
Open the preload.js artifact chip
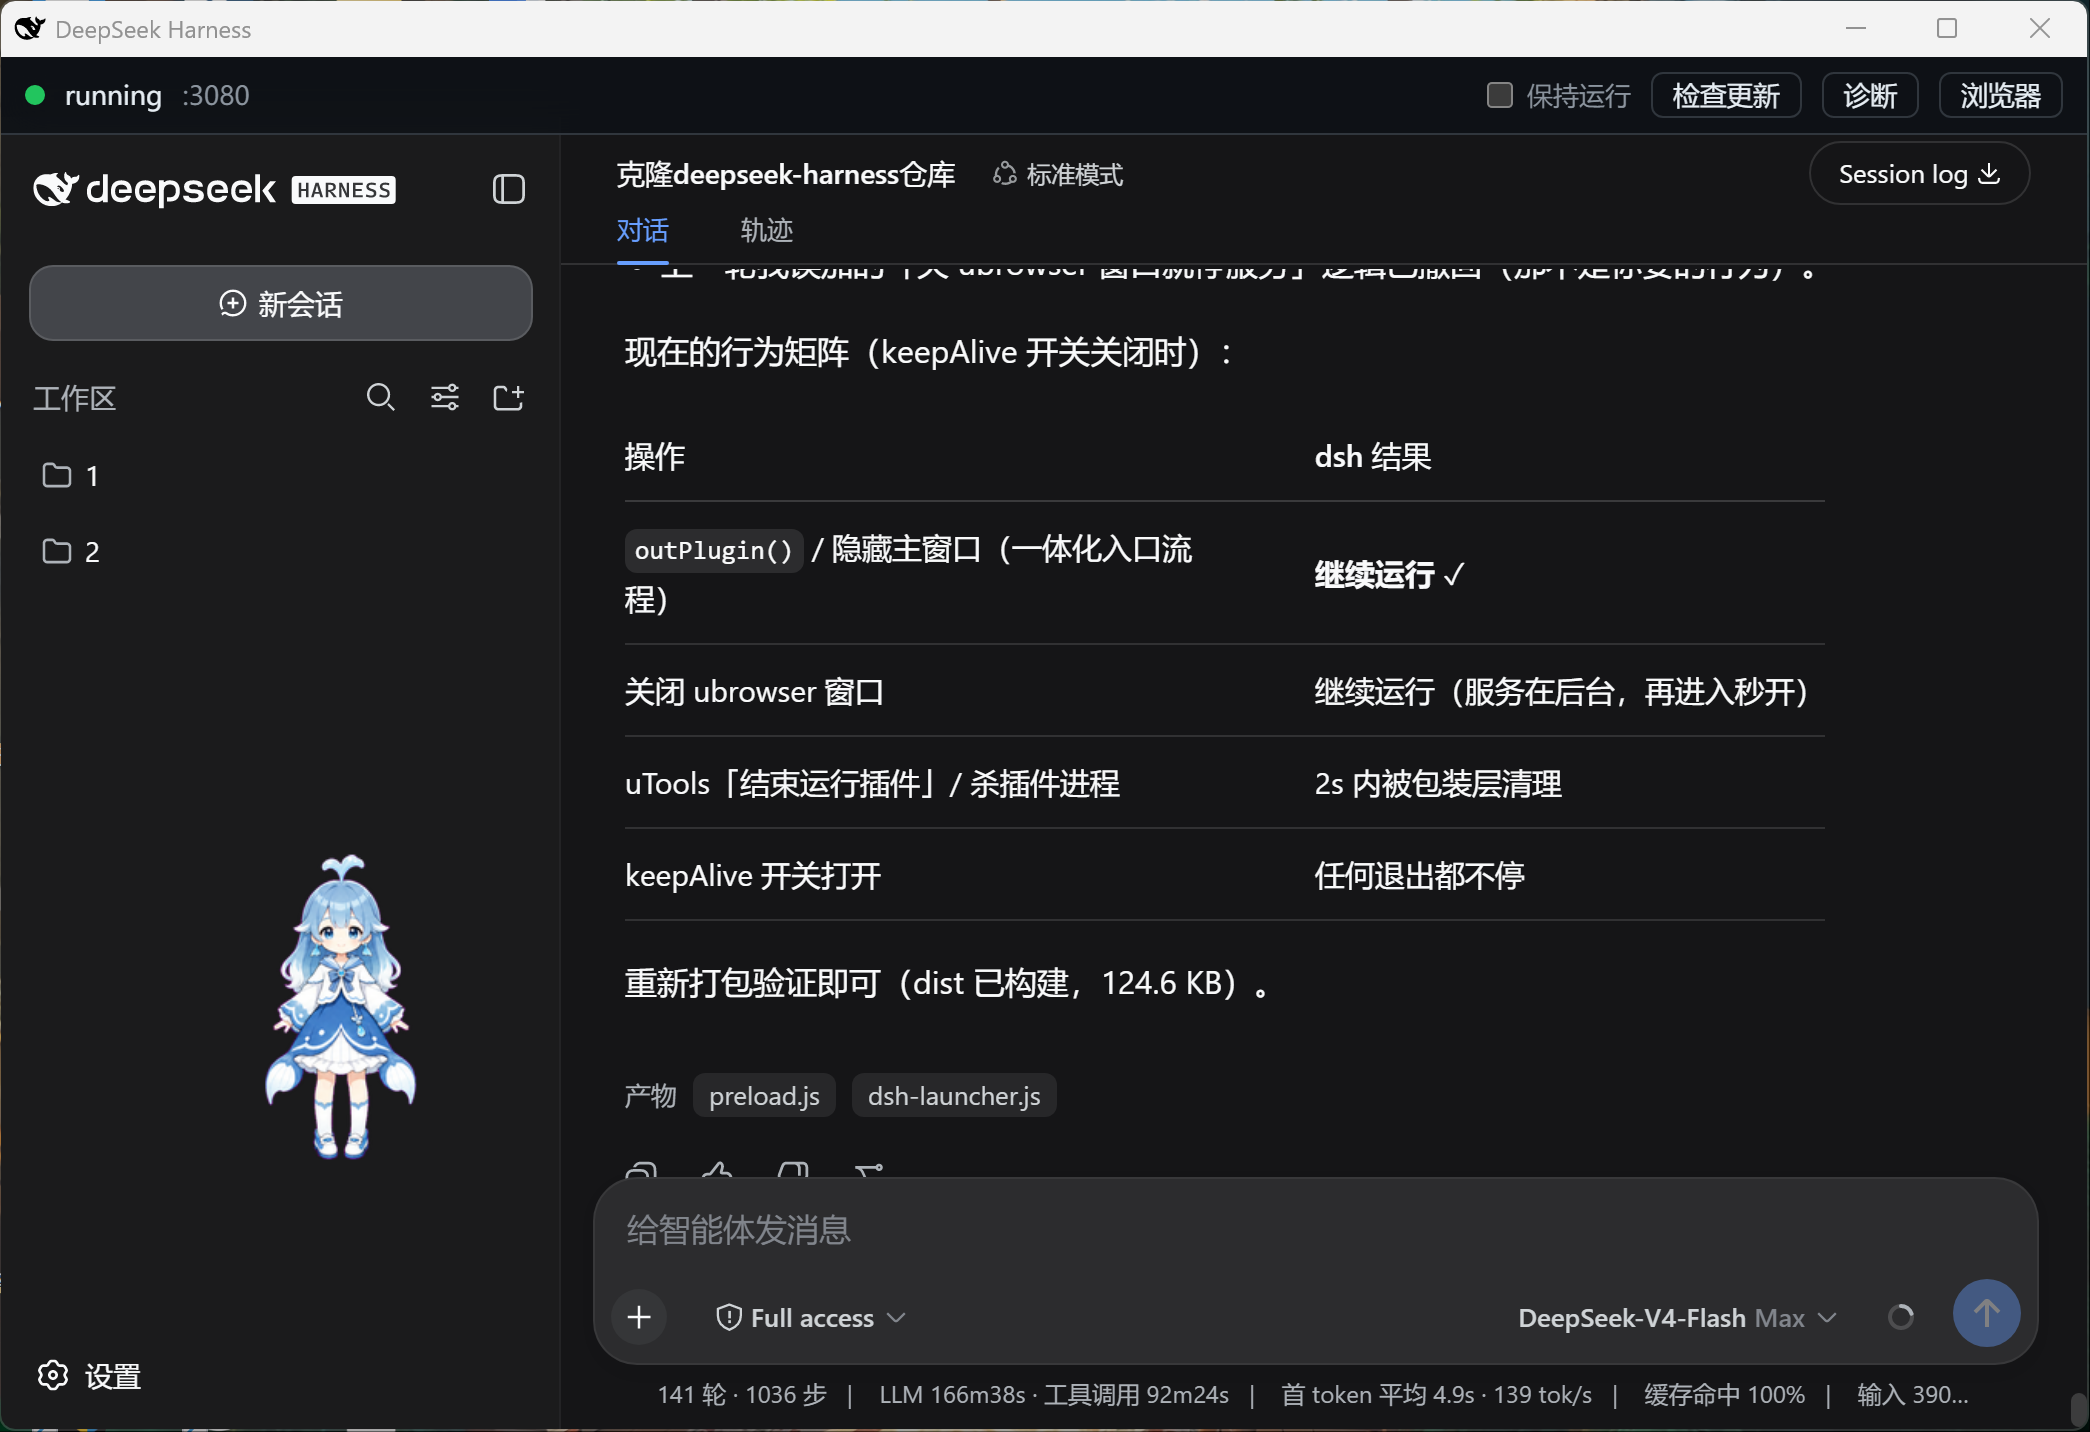coord(764,1096)
